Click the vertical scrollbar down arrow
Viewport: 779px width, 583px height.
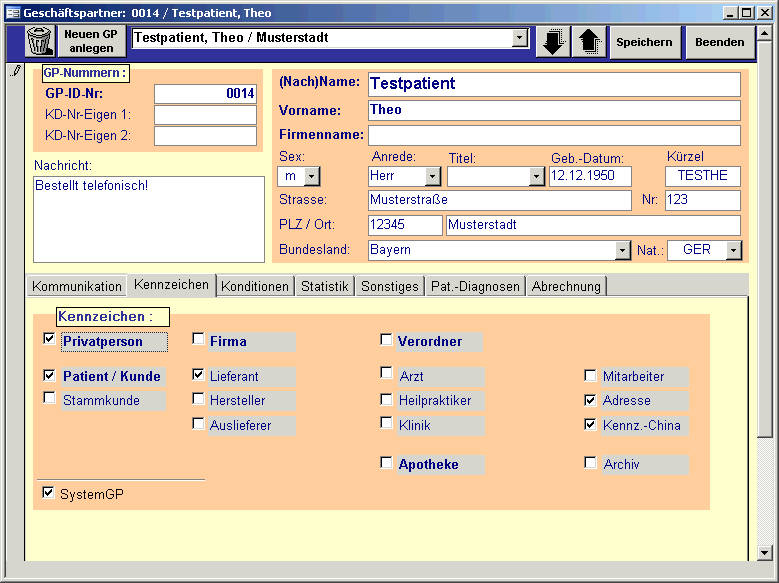click(765, 552)
